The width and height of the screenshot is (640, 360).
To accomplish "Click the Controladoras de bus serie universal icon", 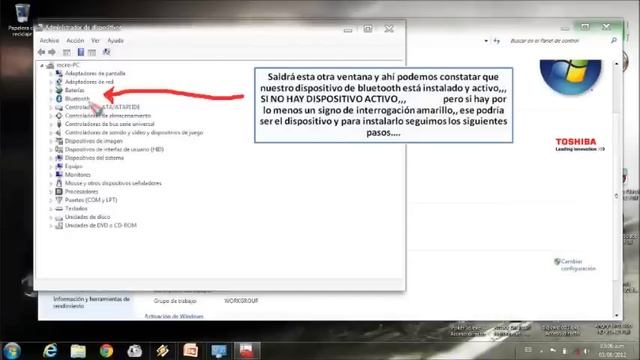I will [59, 124].
